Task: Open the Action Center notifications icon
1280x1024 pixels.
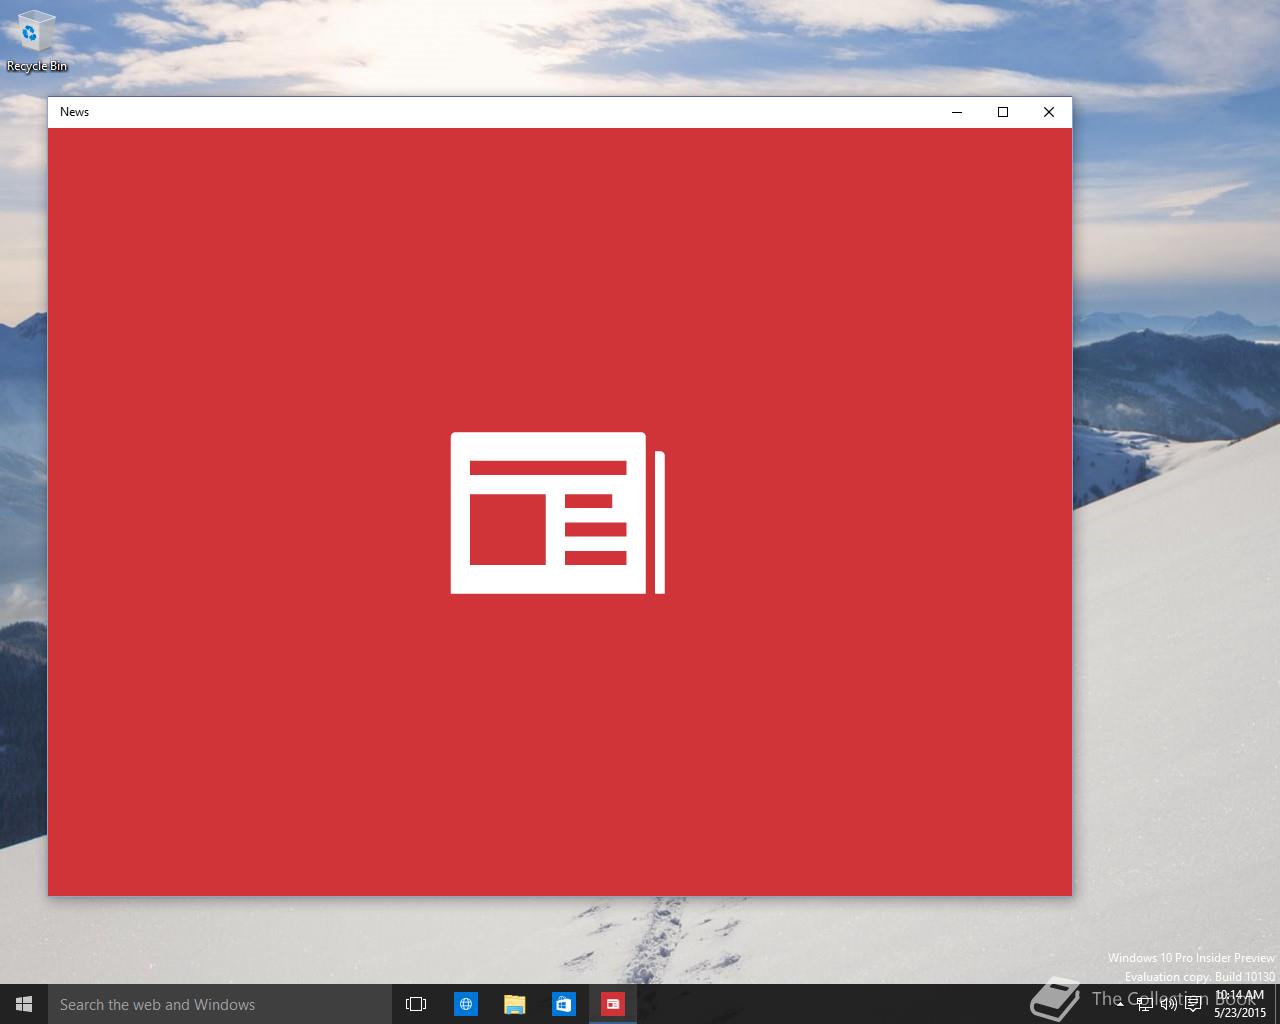Action: pyautogui.click(x=1193, y=1004)
